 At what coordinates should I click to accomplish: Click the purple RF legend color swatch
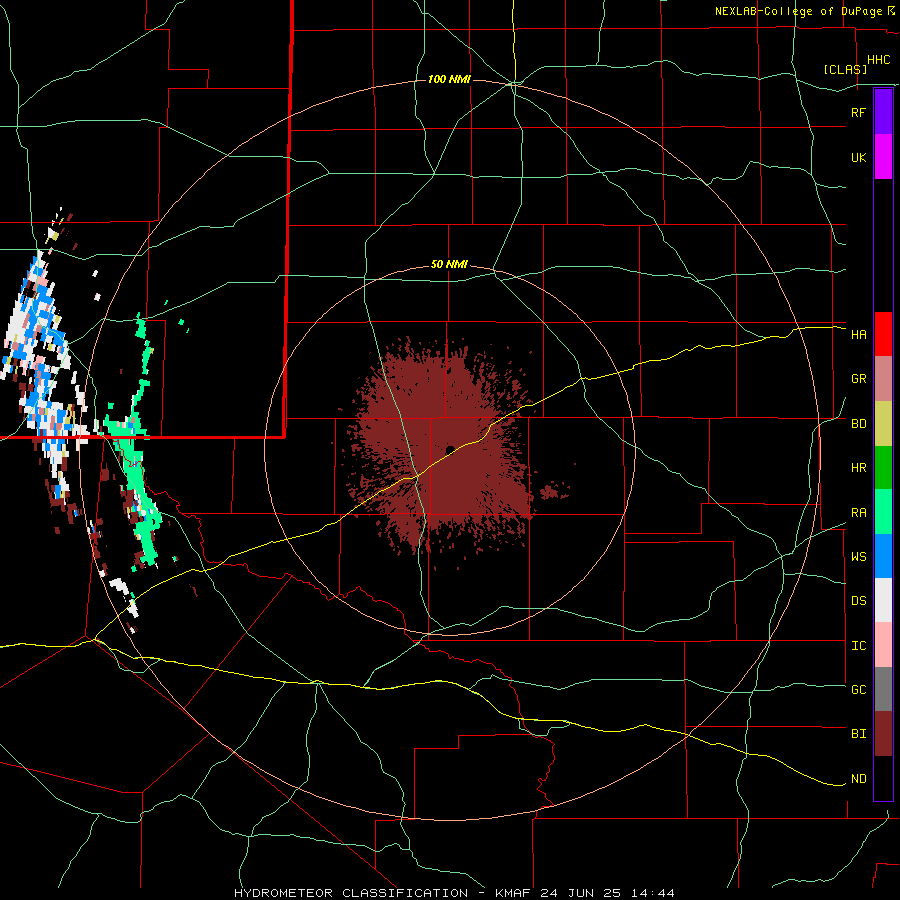(883, 112)
